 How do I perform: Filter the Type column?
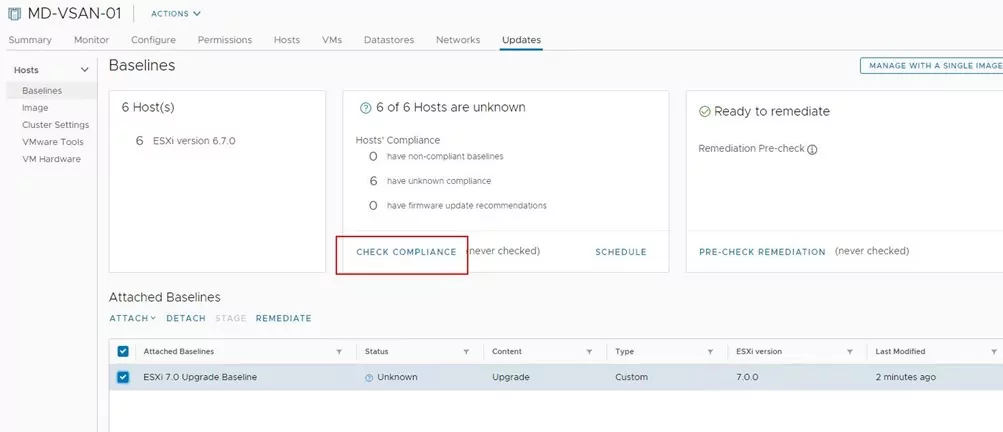click(710, 352)
